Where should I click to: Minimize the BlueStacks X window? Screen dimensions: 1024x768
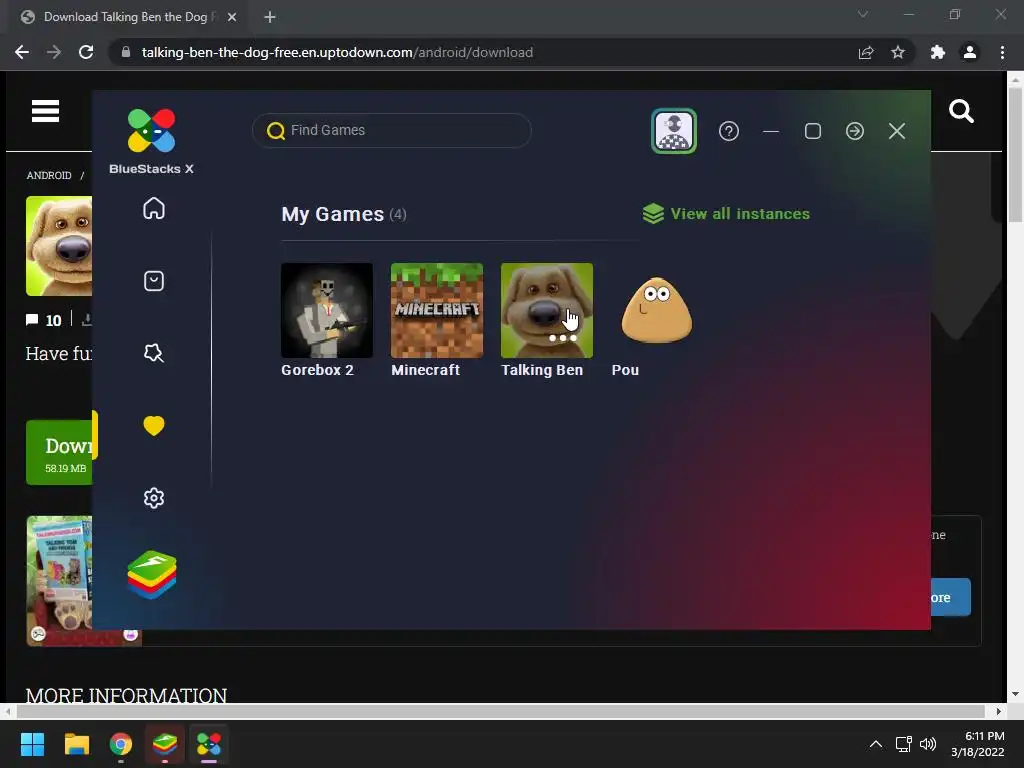click(x=771, y=131)
